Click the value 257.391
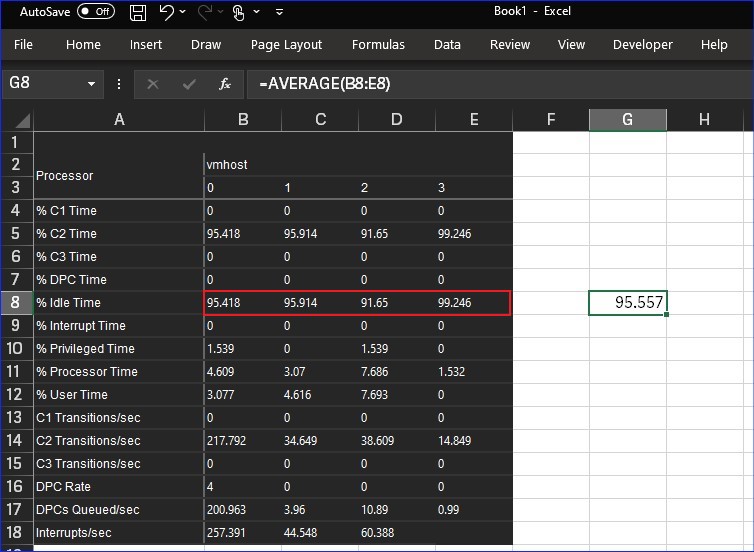Image resolution: width=754 pixels, height=552 pixels. (x=226, y=533)
